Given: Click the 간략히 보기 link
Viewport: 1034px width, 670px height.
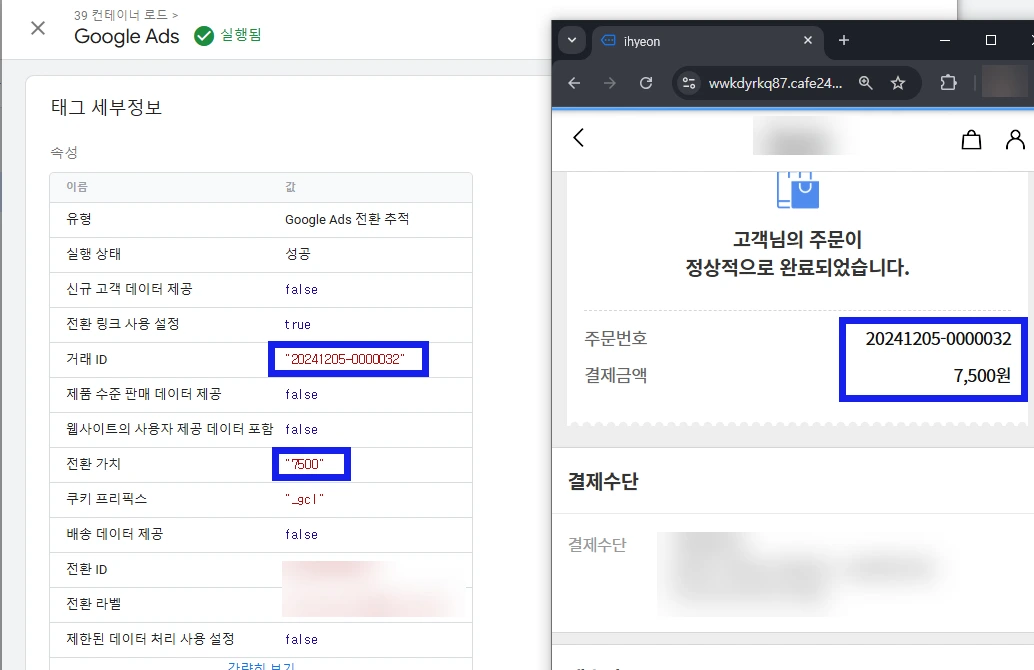Looking at the screenshot, I should (x=261, y=665).
